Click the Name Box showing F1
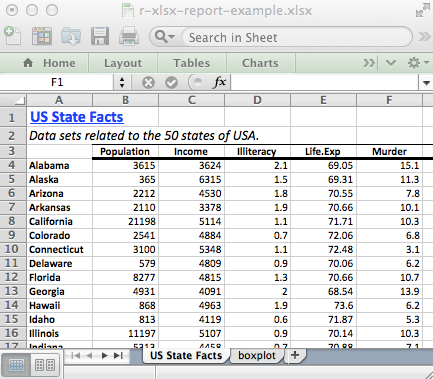The image size is (433, 379). point(57,82)
